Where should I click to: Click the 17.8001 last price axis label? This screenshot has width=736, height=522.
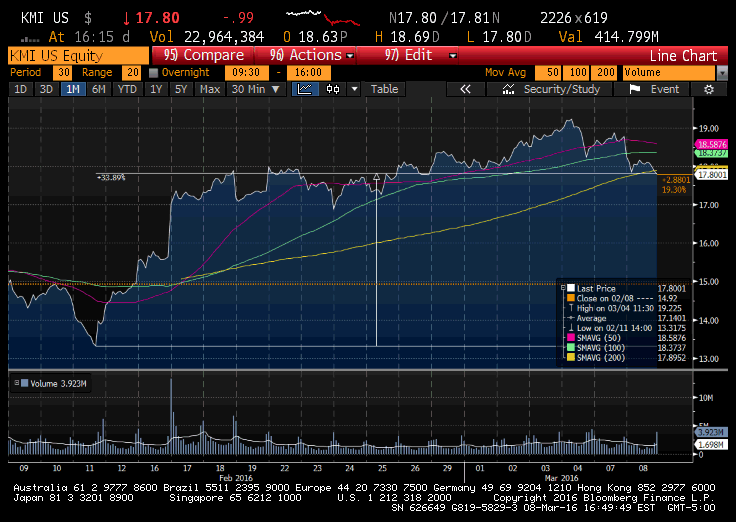pyautogui.click(x=711, y=175)
